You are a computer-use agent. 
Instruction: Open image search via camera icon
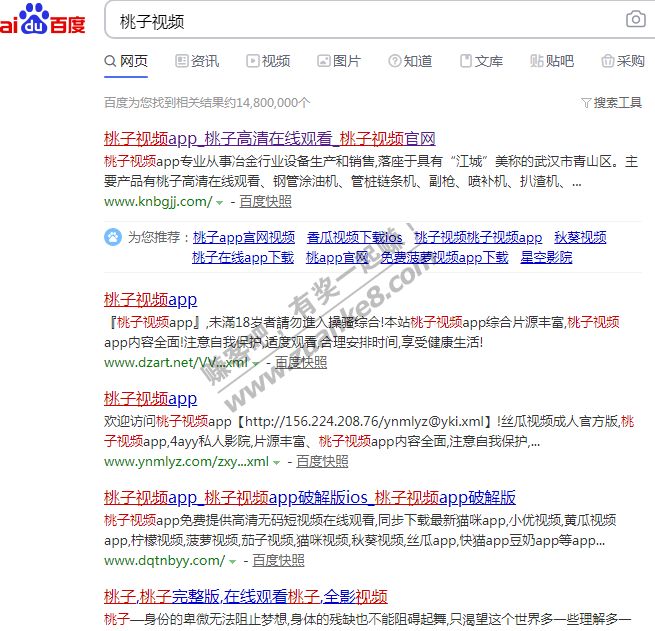point(635,20)
